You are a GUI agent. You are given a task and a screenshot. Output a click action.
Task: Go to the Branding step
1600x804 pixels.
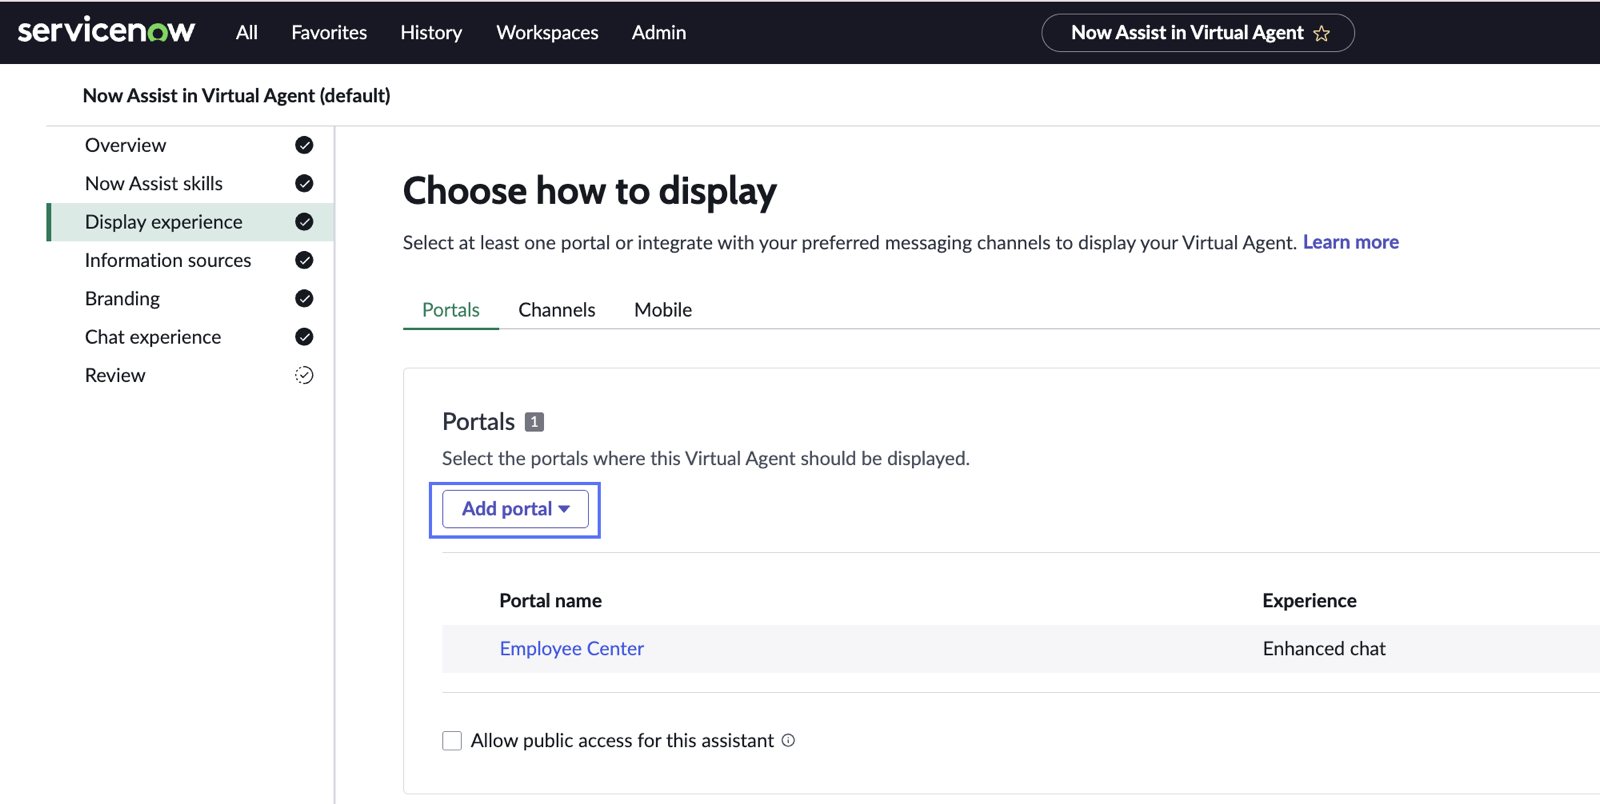point(122,298)
